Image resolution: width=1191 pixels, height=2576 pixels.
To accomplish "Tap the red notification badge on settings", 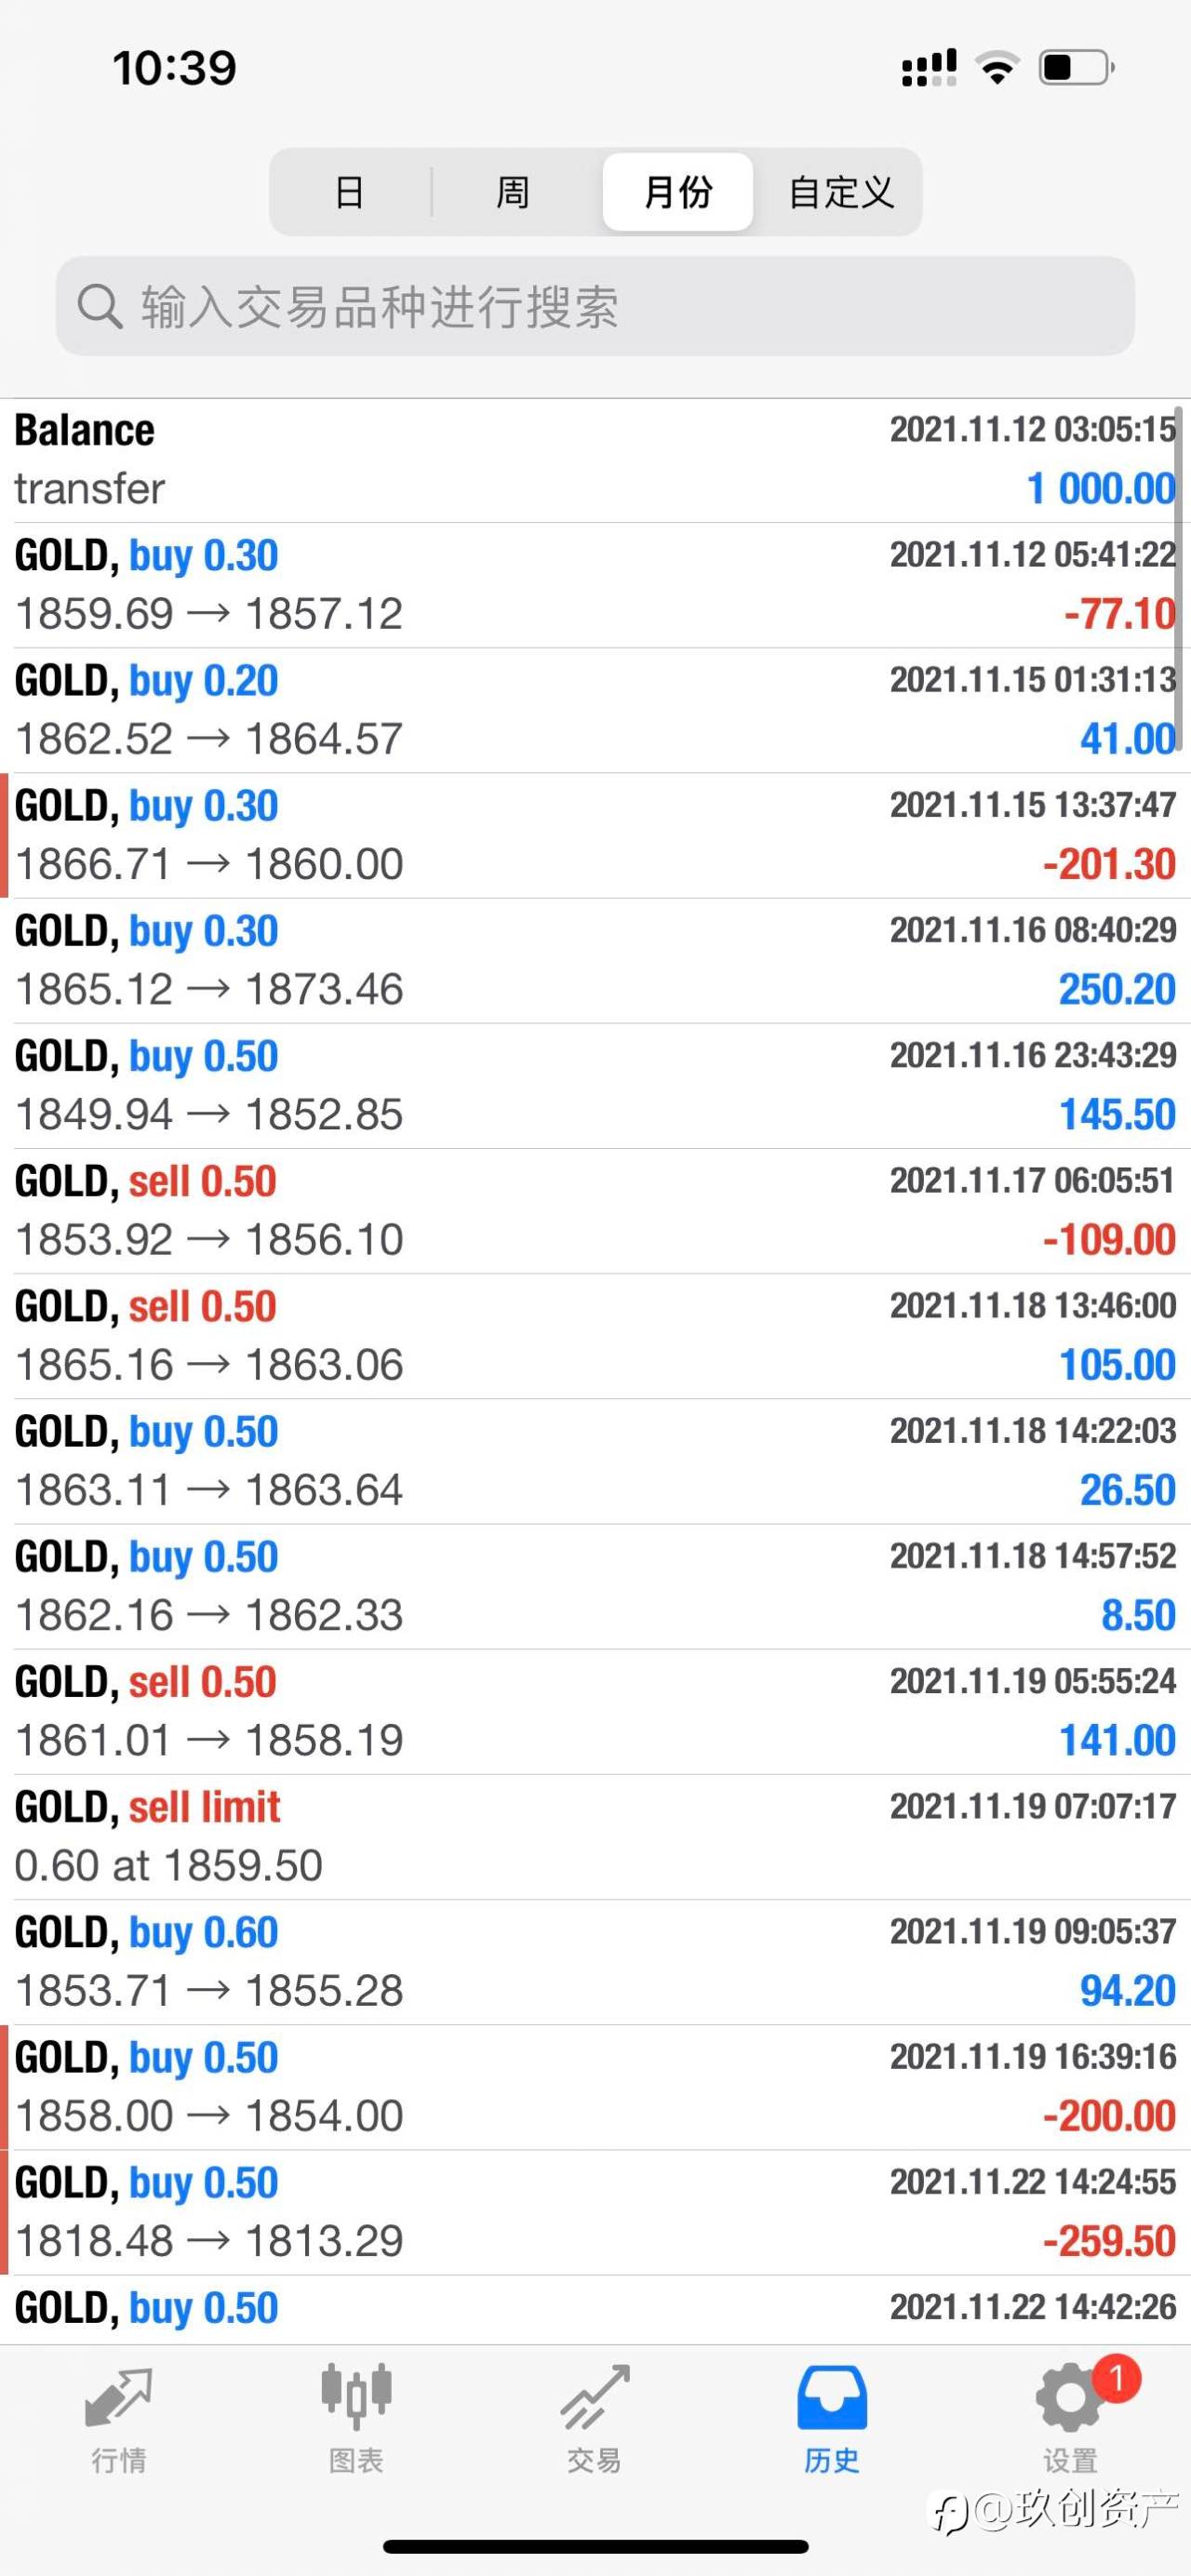I will 1116,2378.
